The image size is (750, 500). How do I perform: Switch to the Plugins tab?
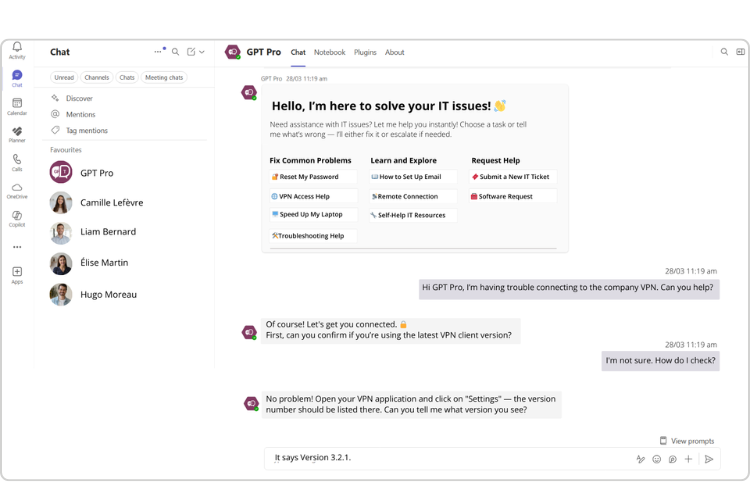click(365, 52)
